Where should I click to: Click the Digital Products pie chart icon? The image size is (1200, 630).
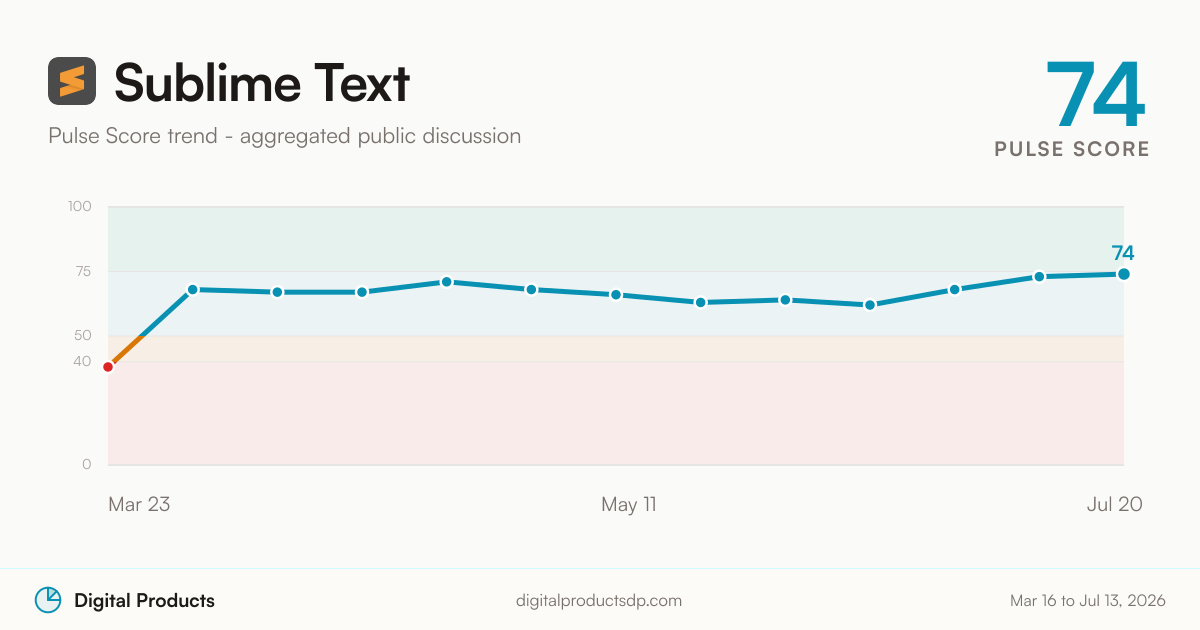click(48, 600)
